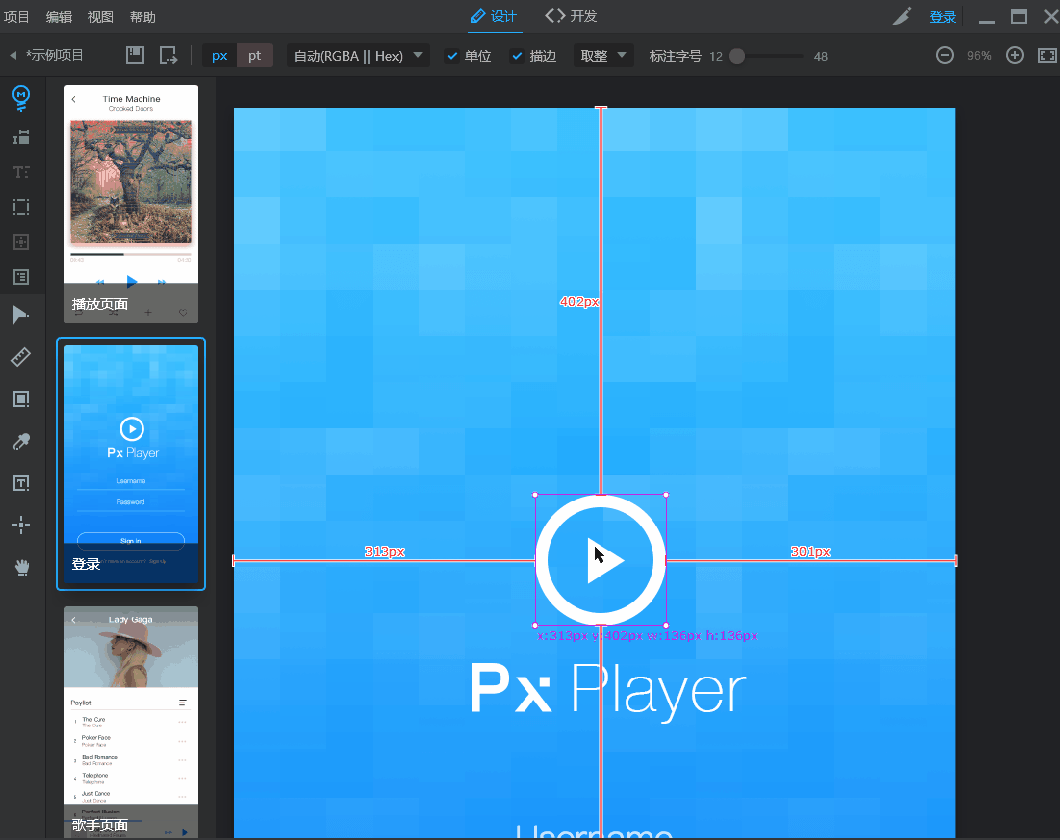Image resolution: width=1060 pixels, height=840 pixels.
Task: Zoom out with the minus circle
Action: 944,55
